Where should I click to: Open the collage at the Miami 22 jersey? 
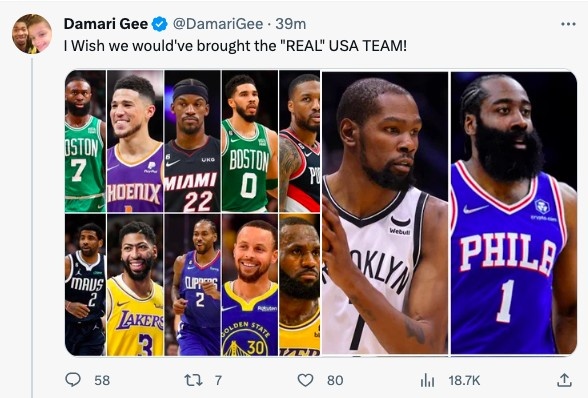click(192, 141)
